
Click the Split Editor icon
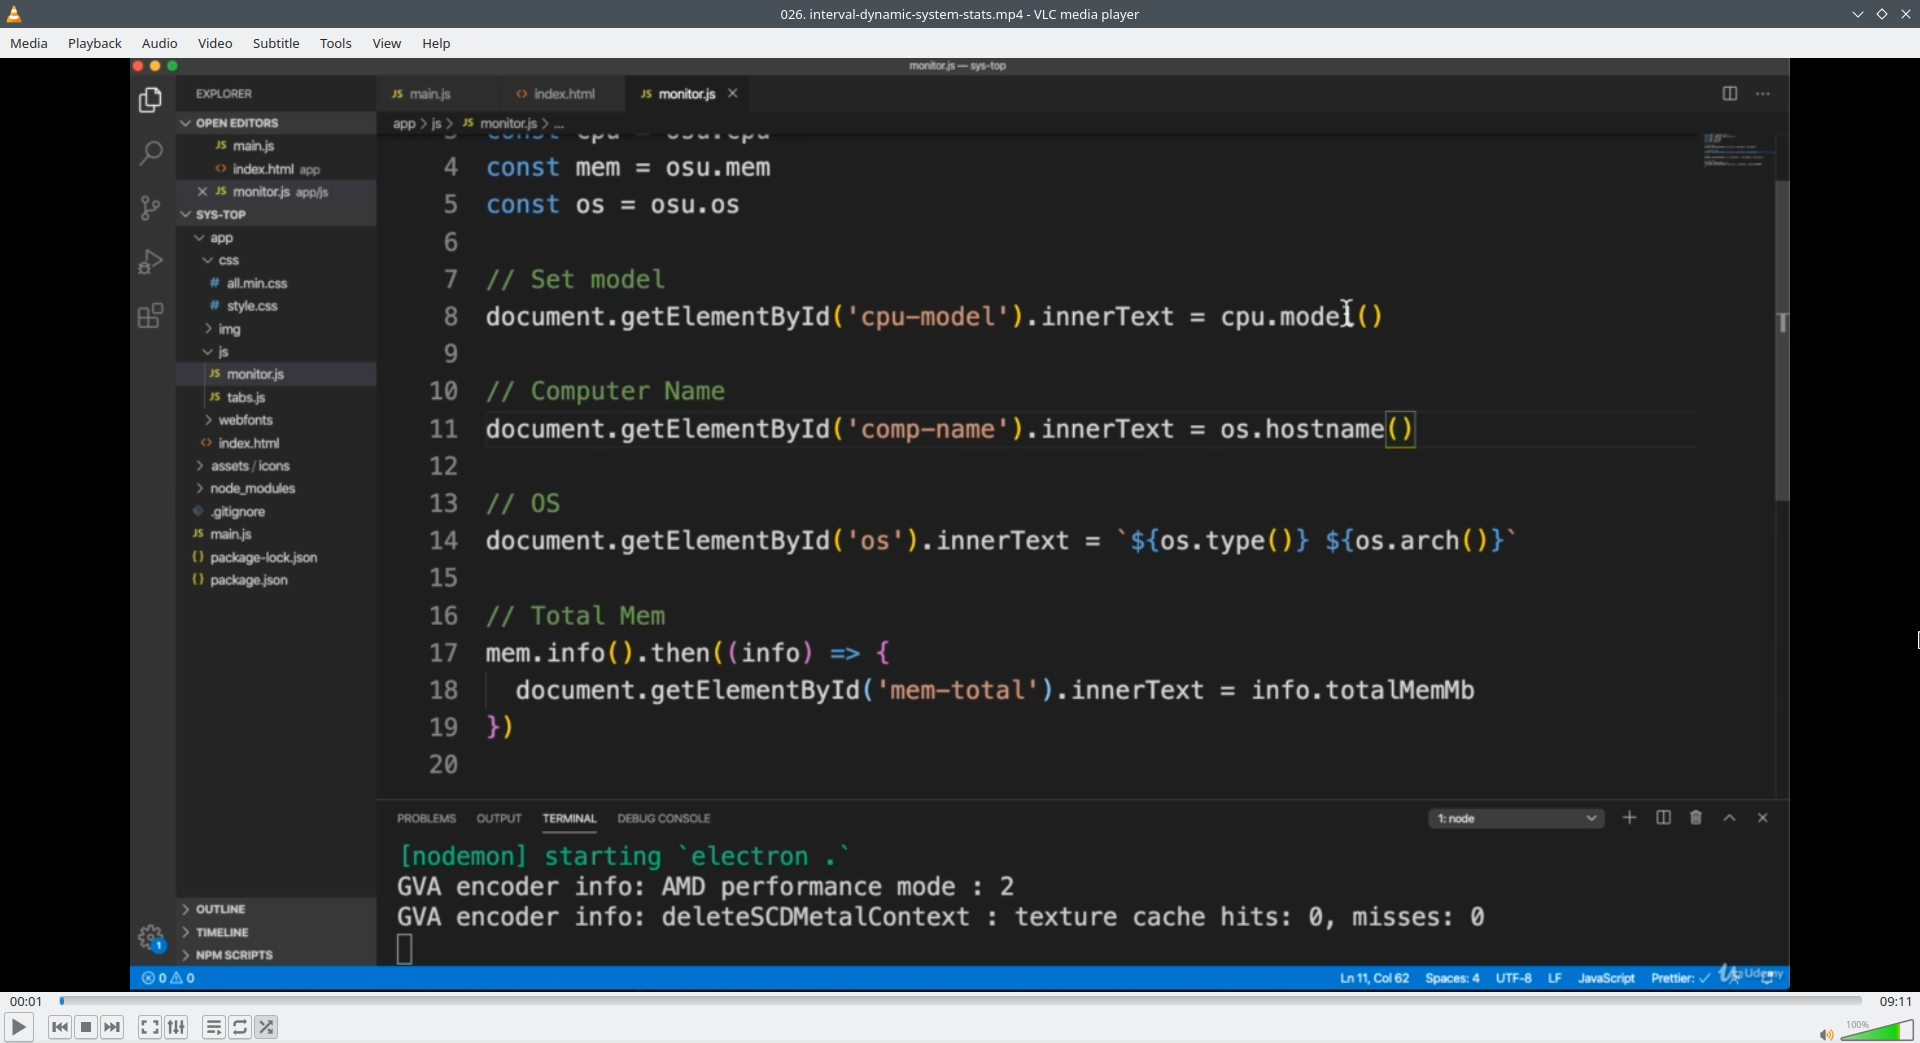1730,93
